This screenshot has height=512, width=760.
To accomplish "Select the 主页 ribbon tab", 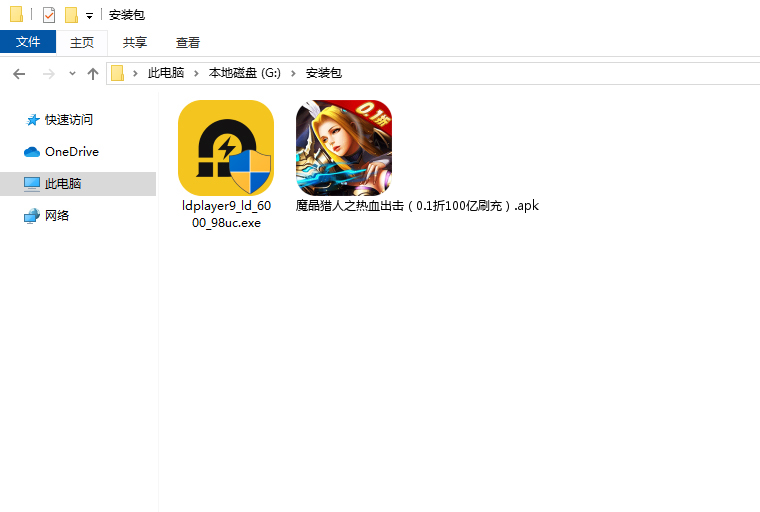I will pyautogui.click(x=81, y=42).
